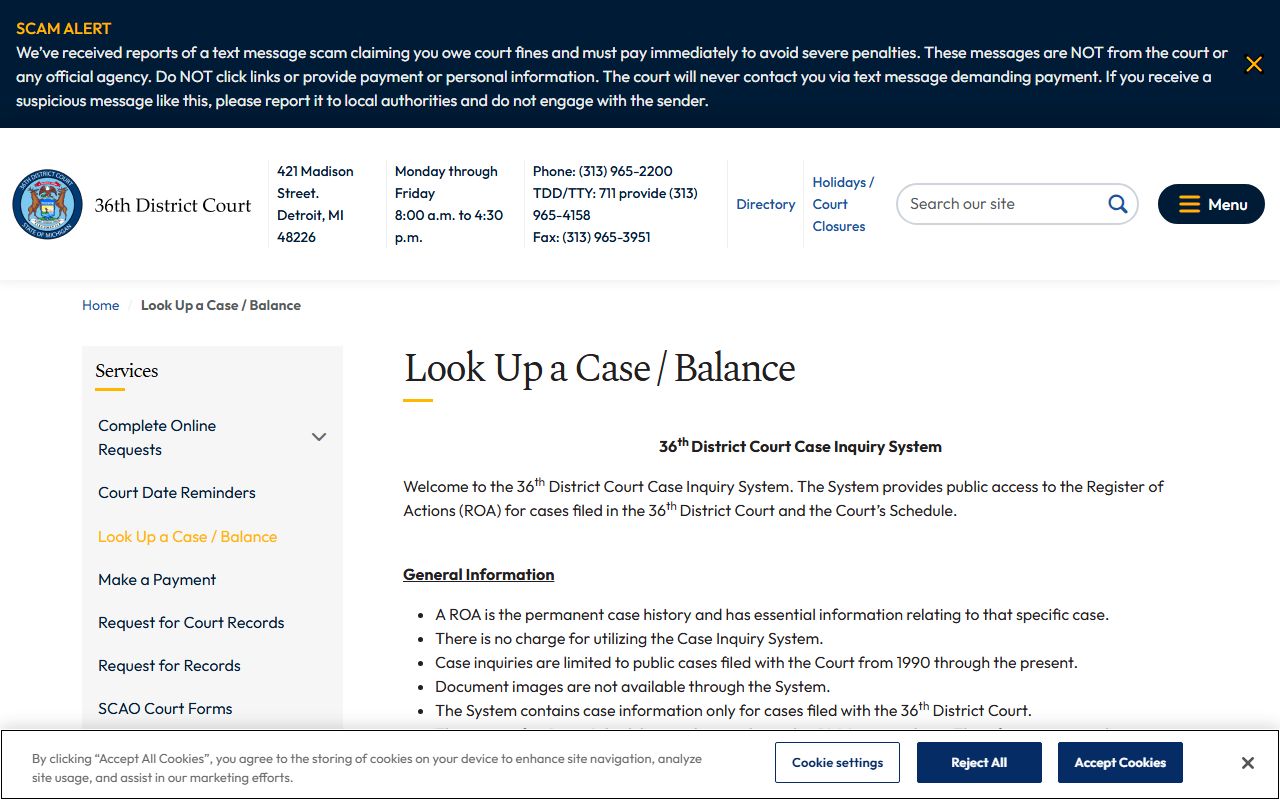
Task: Expand the Complete Online Requests submenu
Action: click(319, 437)
